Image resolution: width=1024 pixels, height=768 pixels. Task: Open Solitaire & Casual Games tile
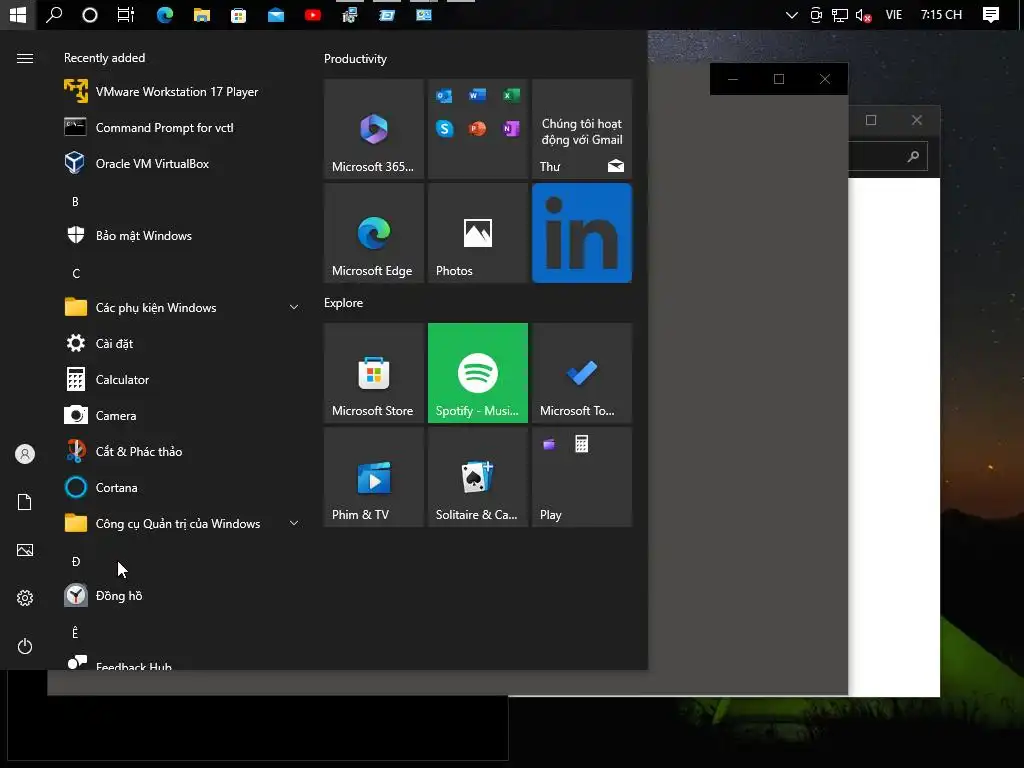(x=477, y=477)
